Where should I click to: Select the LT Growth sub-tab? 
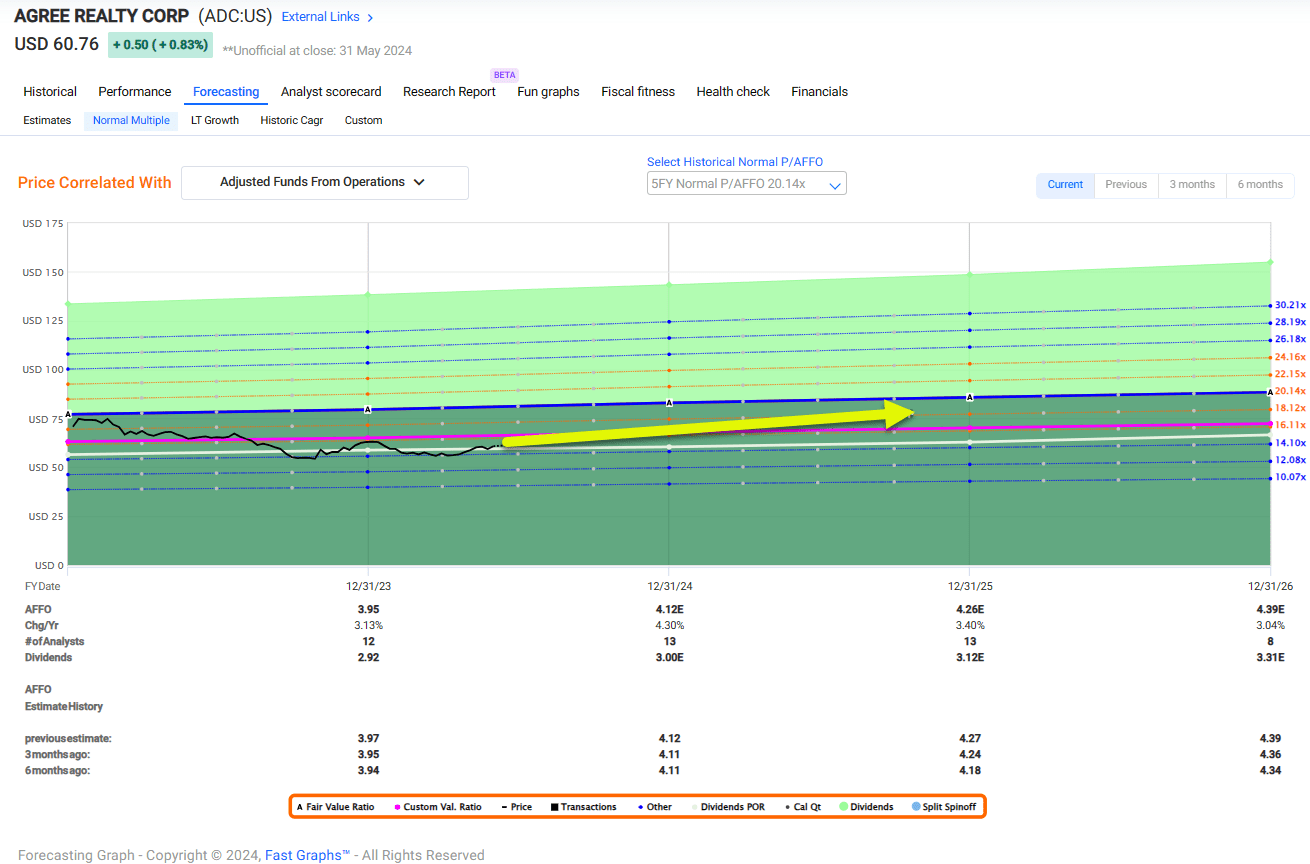[x=215, y=120]
